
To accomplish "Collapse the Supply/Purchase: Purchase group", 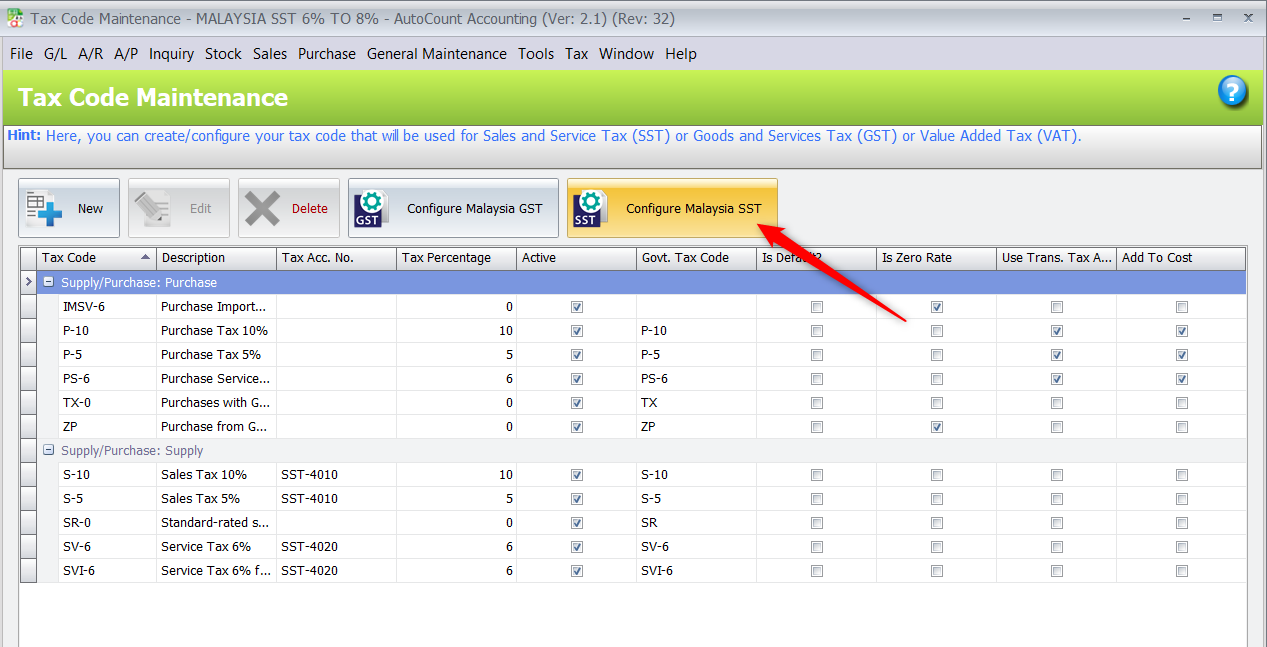I will pyautogui.click(x=49, y=283).
